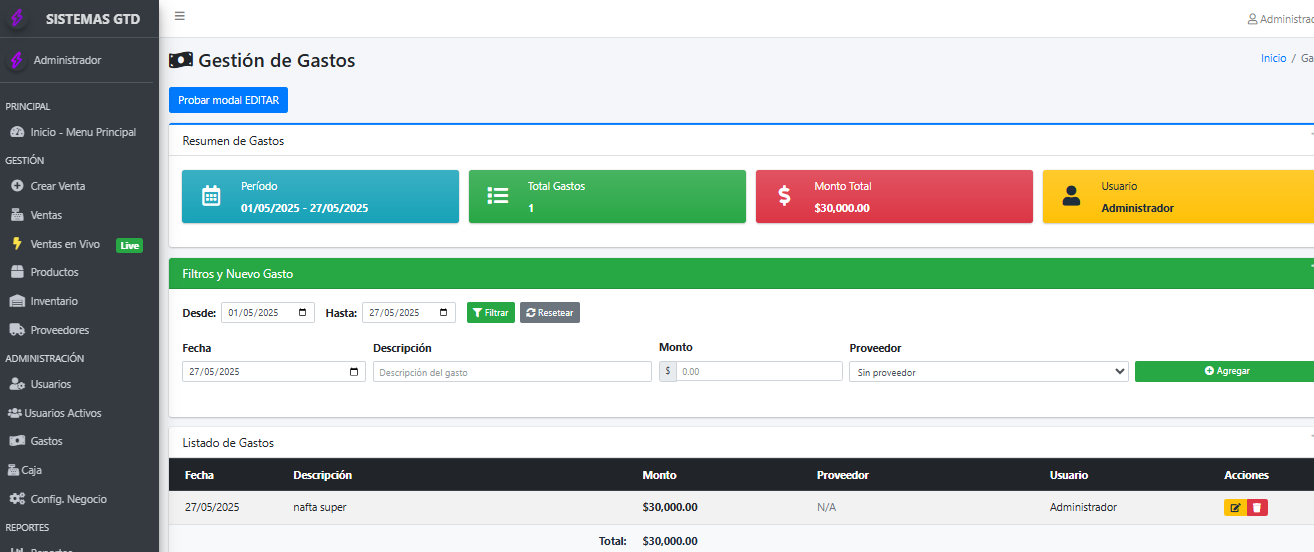Image resolution: width=1314 pixels, height=552 pixels.
Task: Click the SISTEMAS GTD logo icon
Action: point(17,19)
